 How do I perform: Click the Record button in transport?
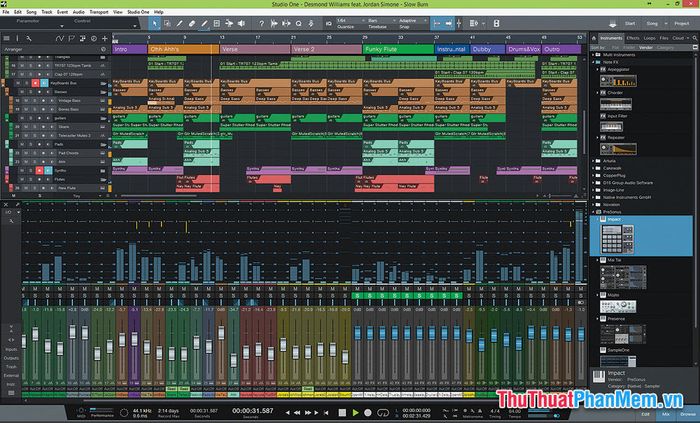tap(368, 413)
